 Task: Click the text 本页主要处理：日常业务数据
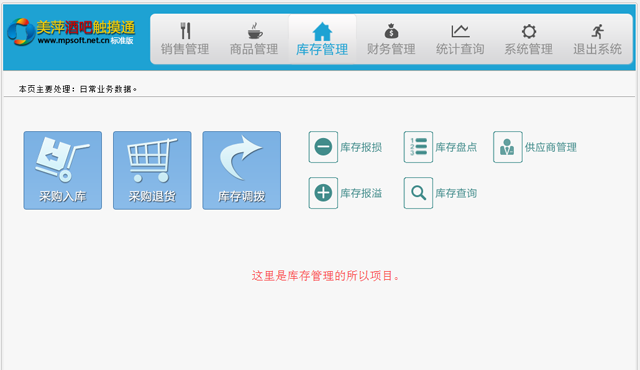click(x=78, y=89)
